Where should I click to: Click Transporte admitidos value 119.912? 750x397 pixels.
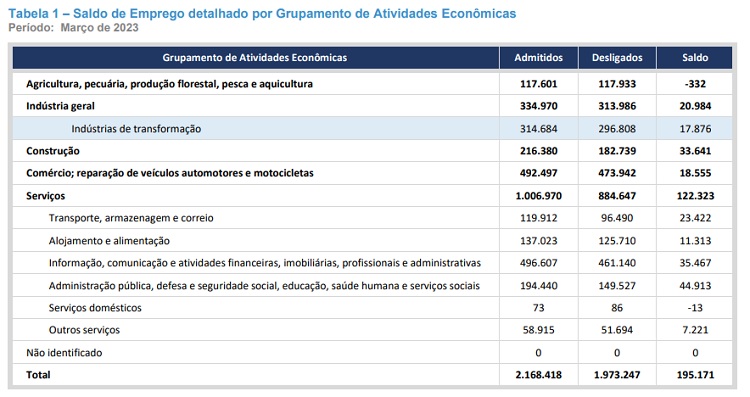tap(539, 218)
